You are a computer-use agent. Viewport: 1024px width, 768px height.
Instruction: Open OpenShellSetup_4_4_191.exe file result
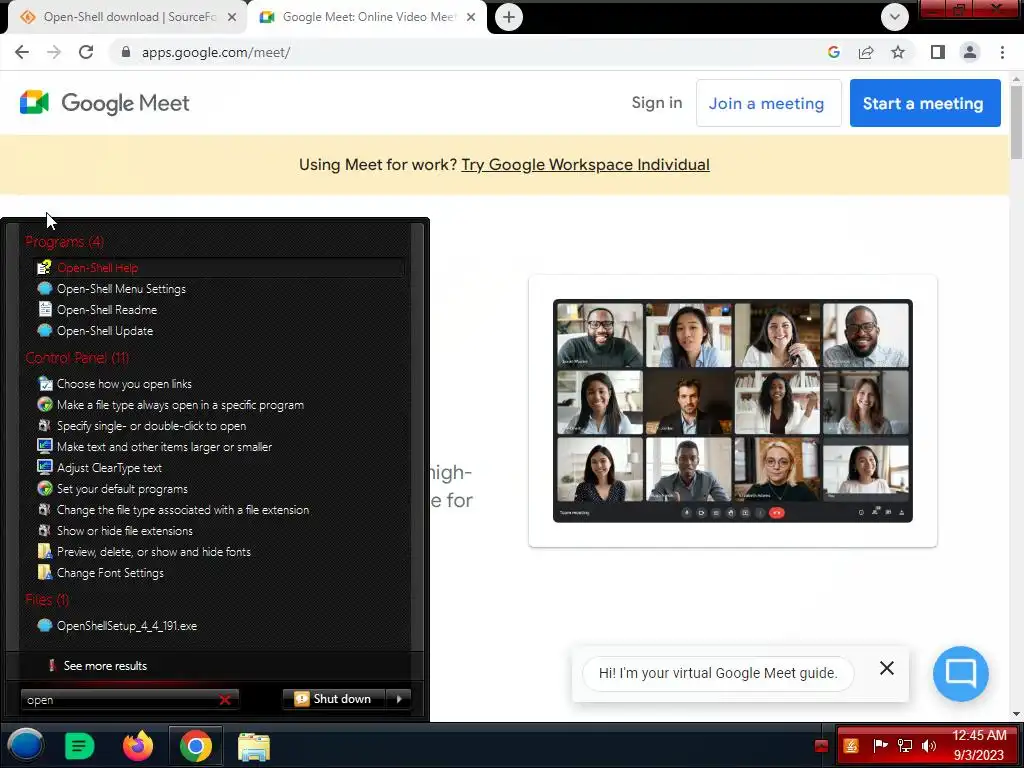(127, 626)
